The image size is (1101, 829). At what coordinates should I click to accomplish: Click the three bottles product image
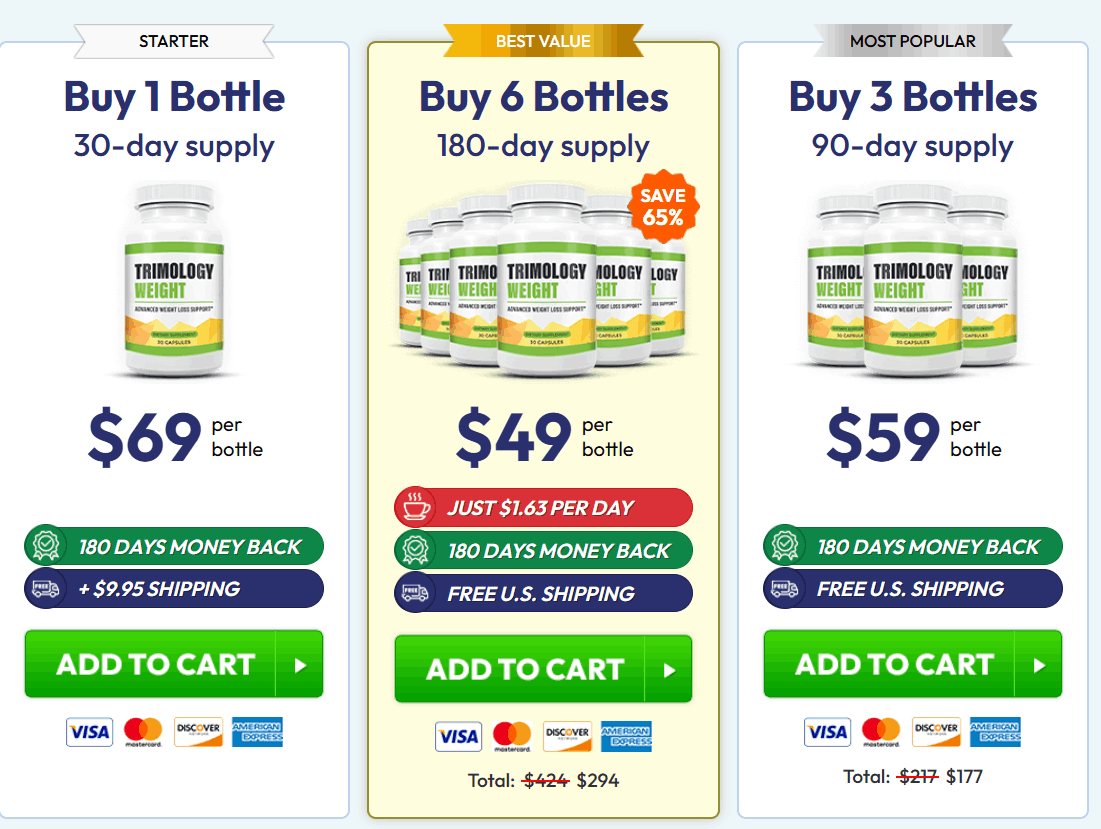[x=912, y=280]
